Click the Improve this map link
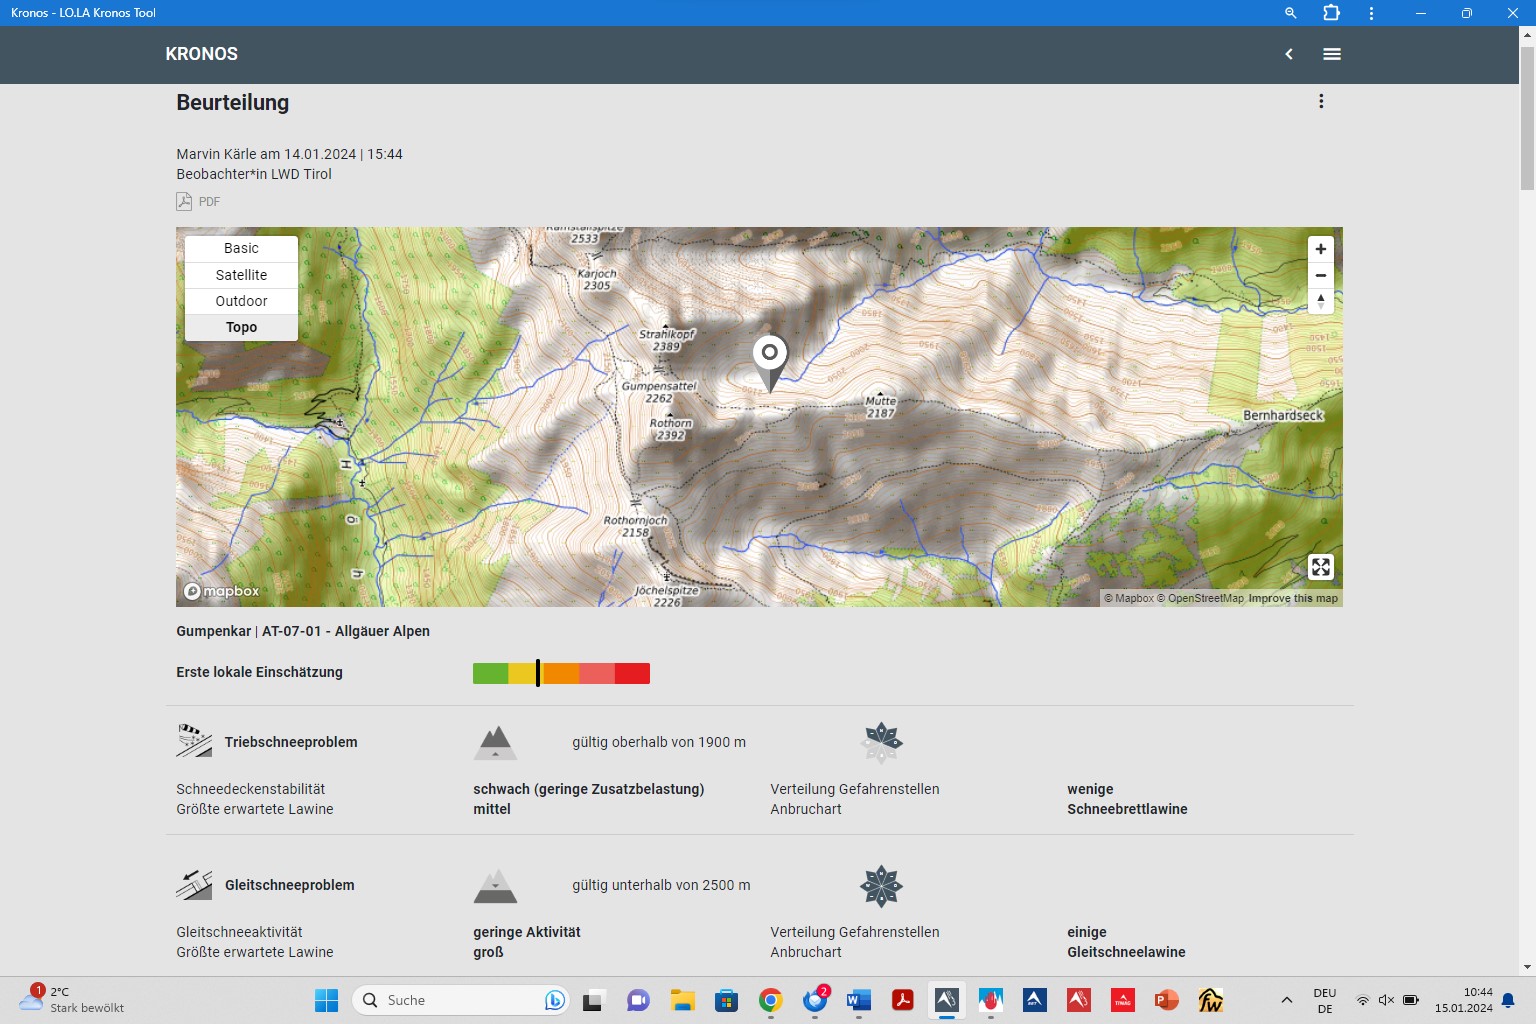 tap(1293, 598)
